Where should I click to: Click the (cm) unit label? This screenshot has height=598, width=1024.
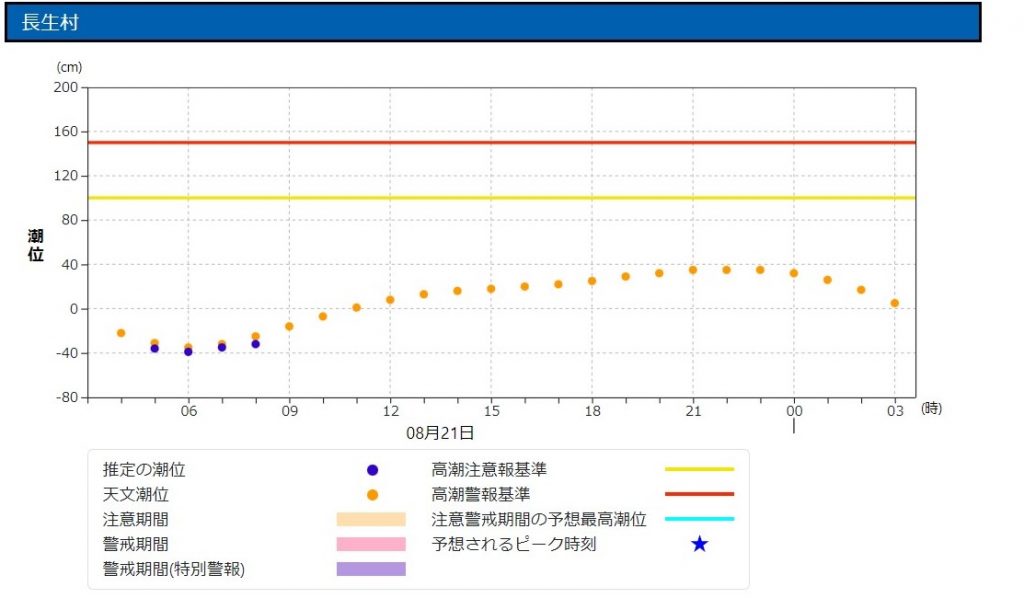tap(69, 67)
